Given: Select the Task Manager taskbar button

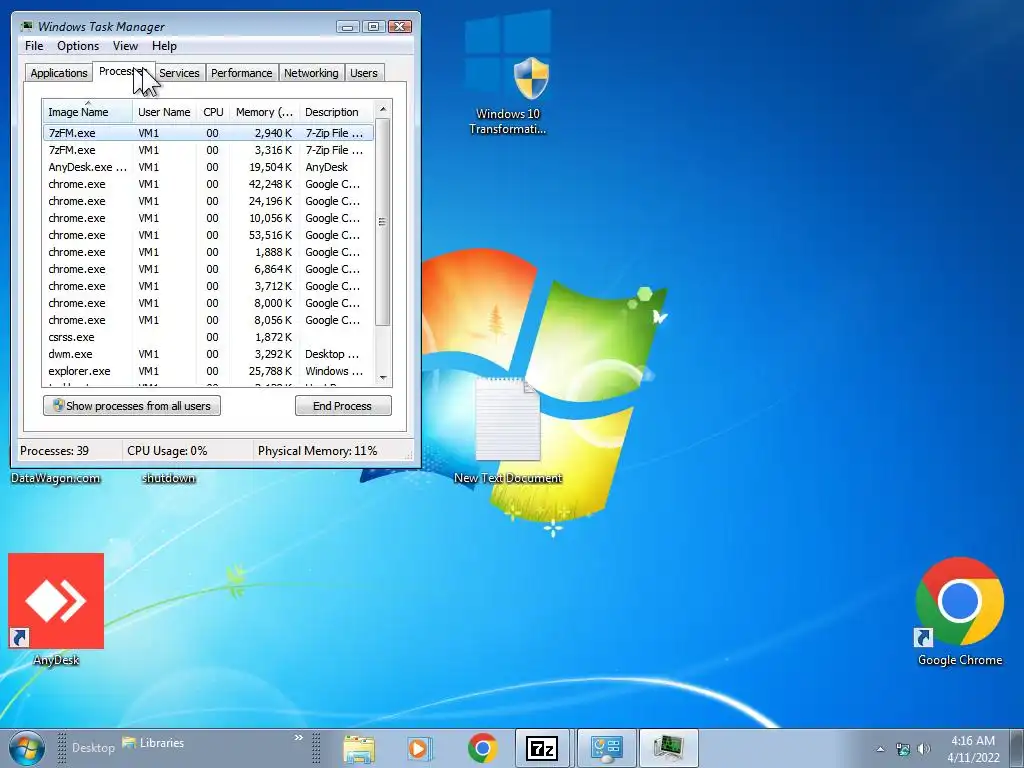Looking at the screenshot, I should click(x=669, y=748).
